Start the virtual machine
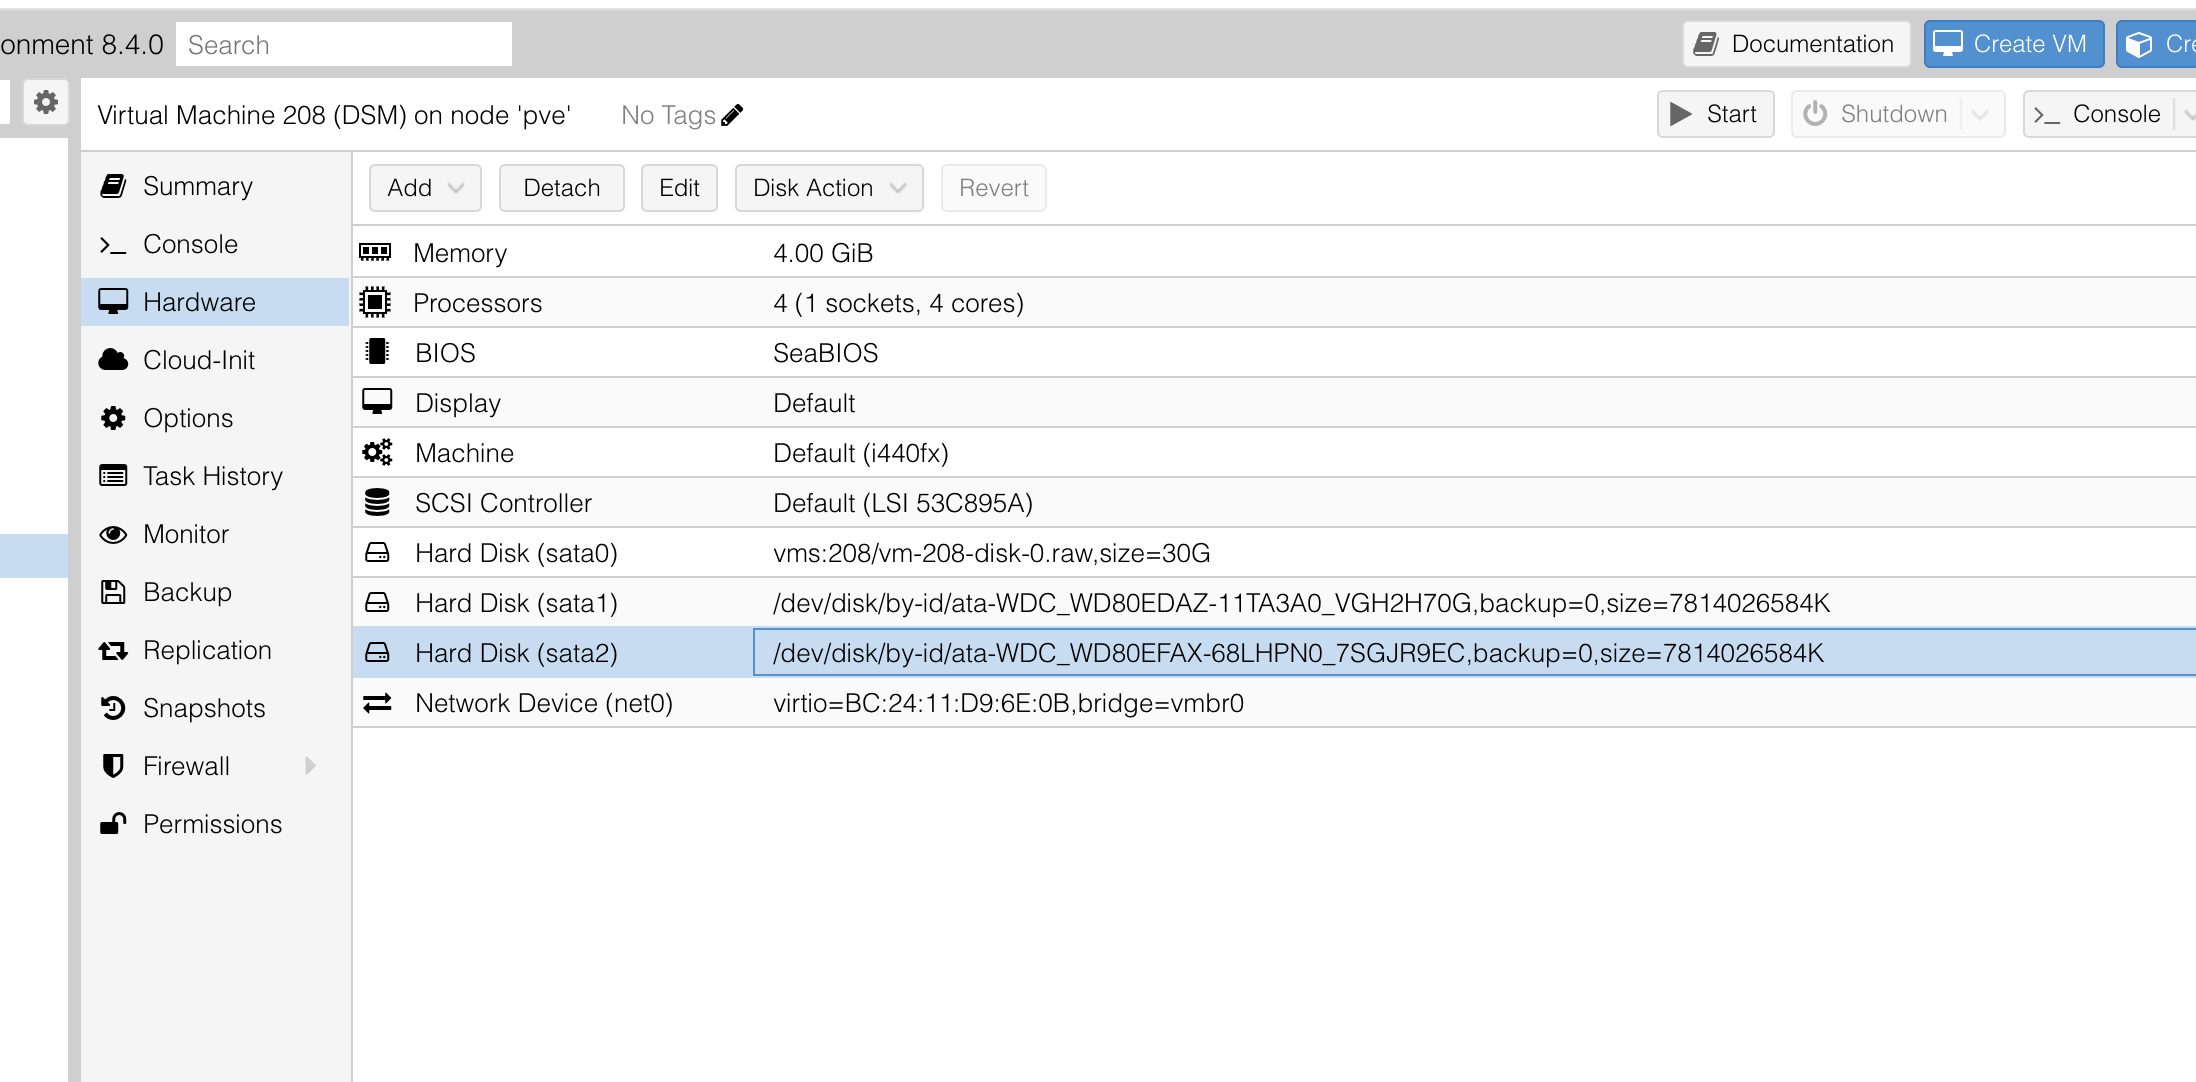 point(1715,114)
